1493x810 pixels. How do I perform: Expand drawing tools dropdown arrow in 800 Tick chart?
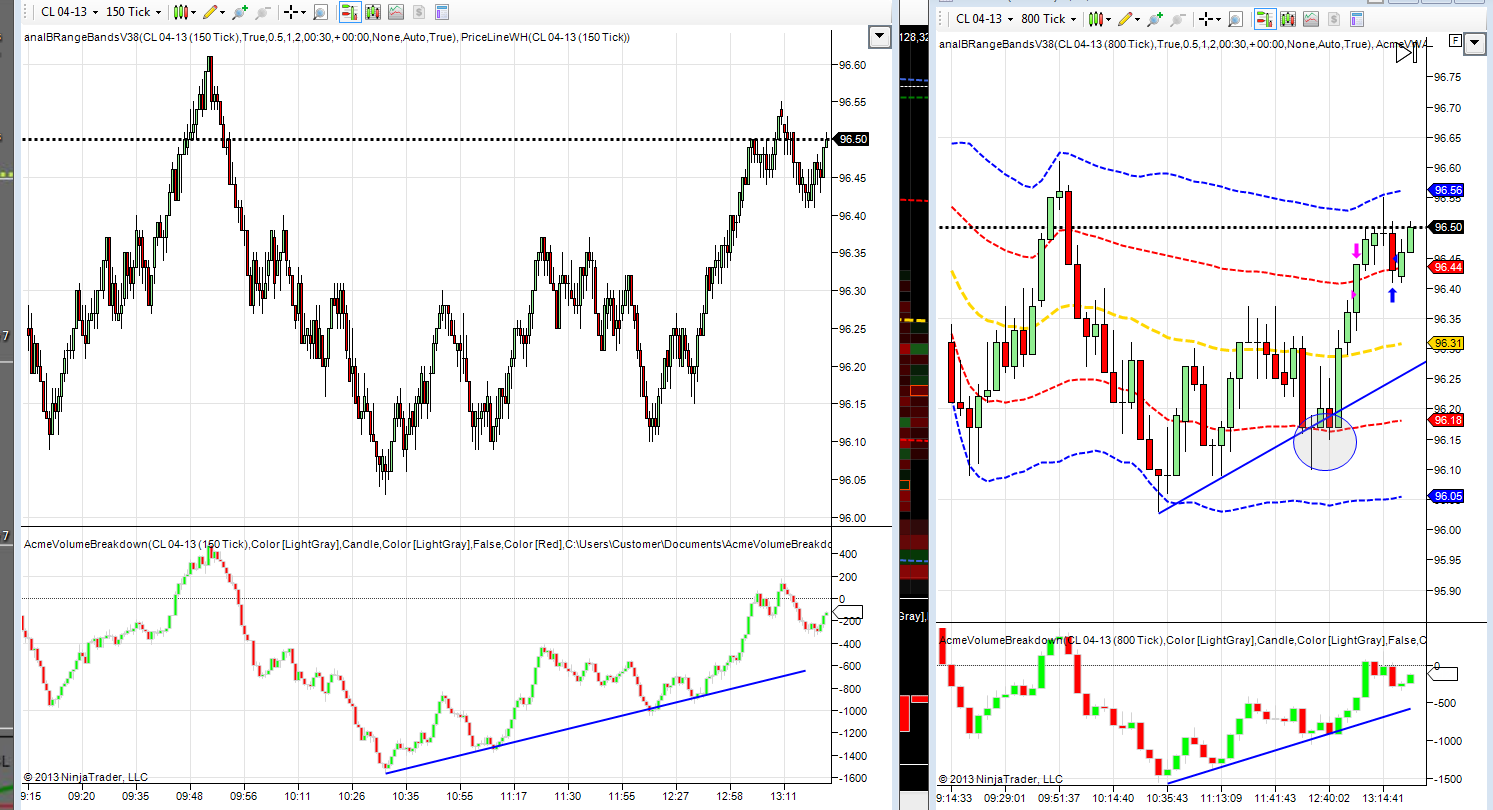pos(1137,18)
